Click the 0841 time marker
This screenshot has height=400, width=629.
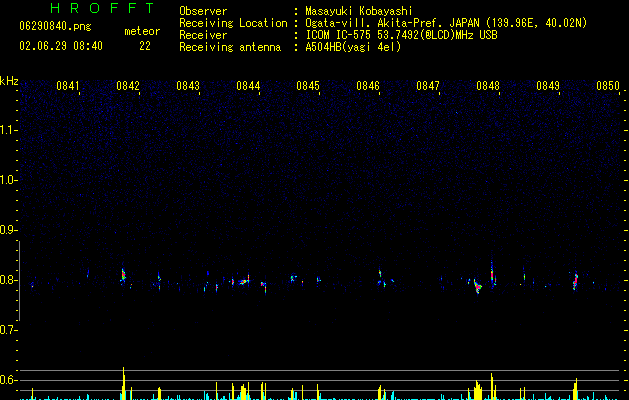point(67,86)
